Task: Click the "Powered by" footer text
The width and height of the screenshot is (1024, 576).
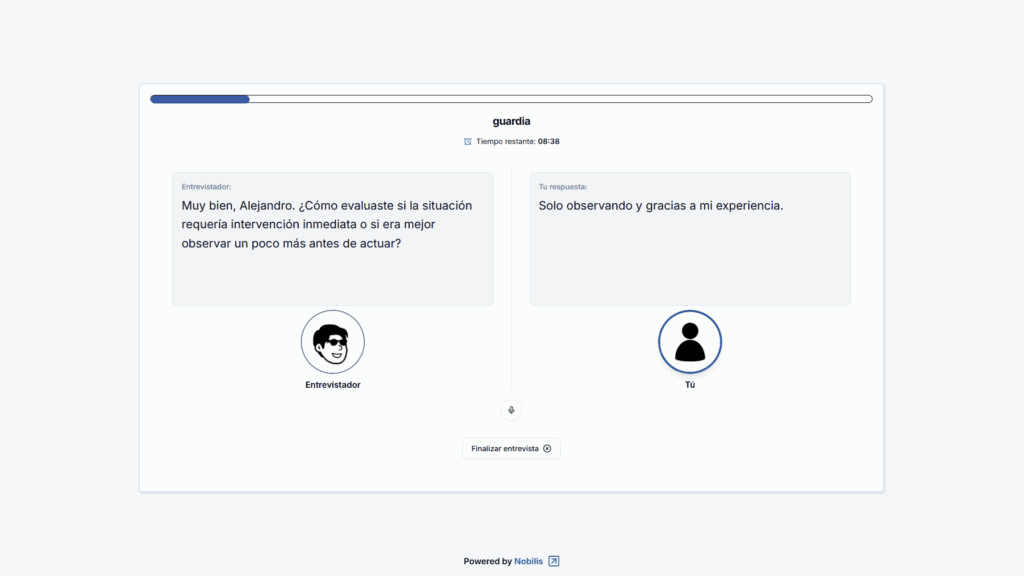Action: tap(487, 561)
